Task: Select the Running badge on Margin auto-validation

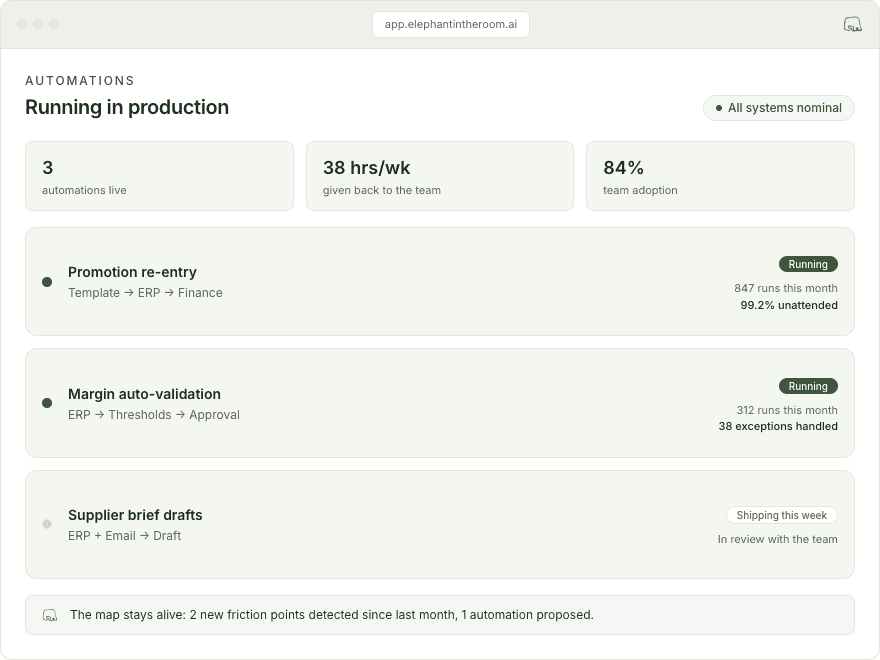Action: 808,386
